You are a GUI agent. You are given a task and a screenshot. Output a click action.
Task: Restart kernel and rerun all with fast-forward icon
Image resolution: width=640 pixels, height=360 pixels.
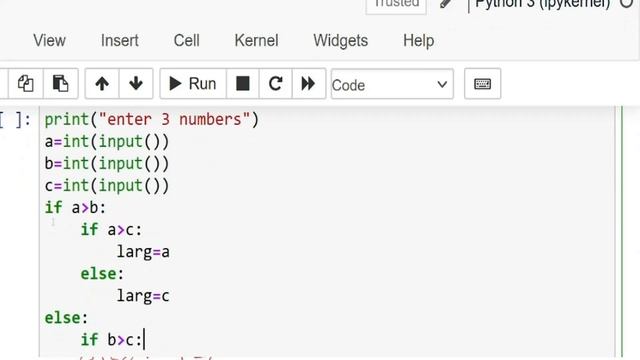coord(309,84)
